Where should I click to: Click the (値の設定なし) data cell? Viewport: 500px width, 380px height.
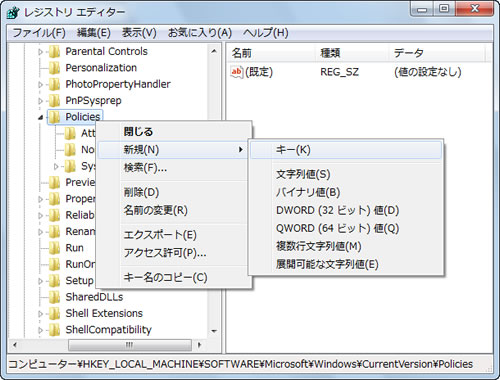click(428, 72)
